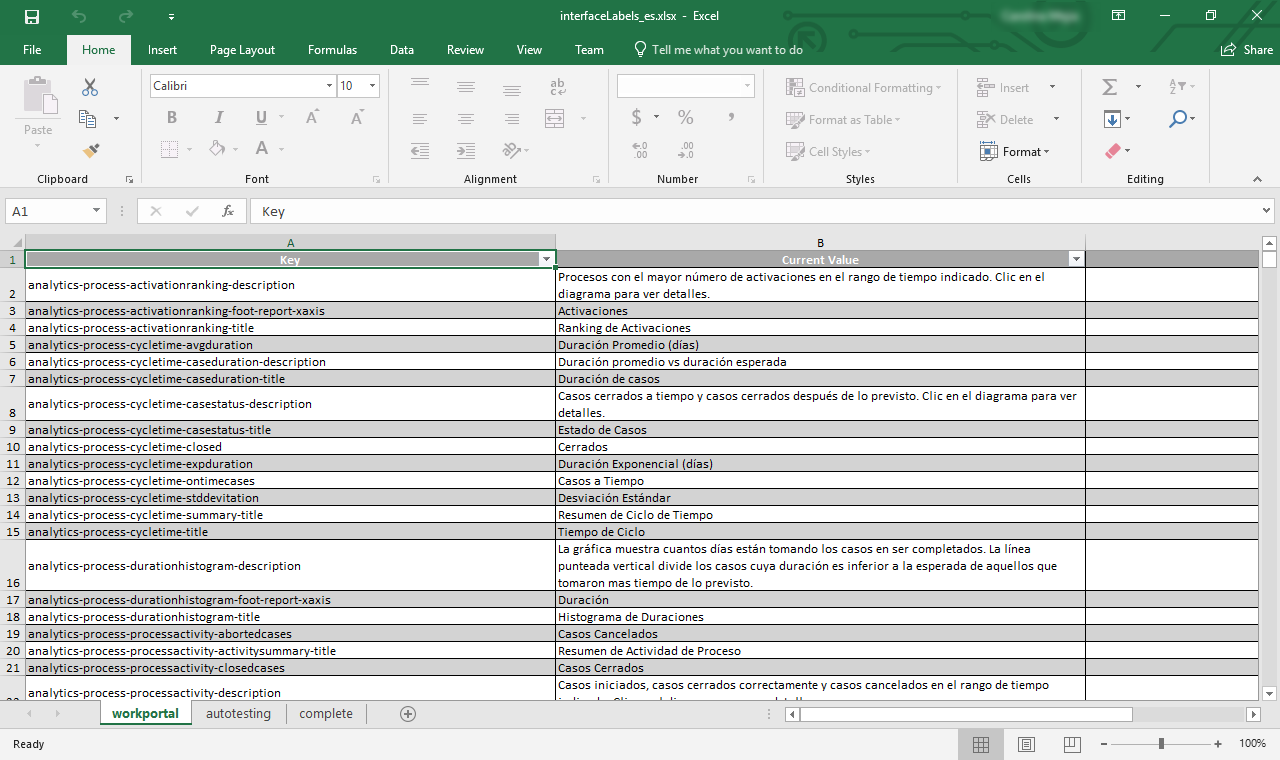The height and width of the screenshot is (760, 1280).
Task: Click the Format as Table button
Action: tap(843, 119)
